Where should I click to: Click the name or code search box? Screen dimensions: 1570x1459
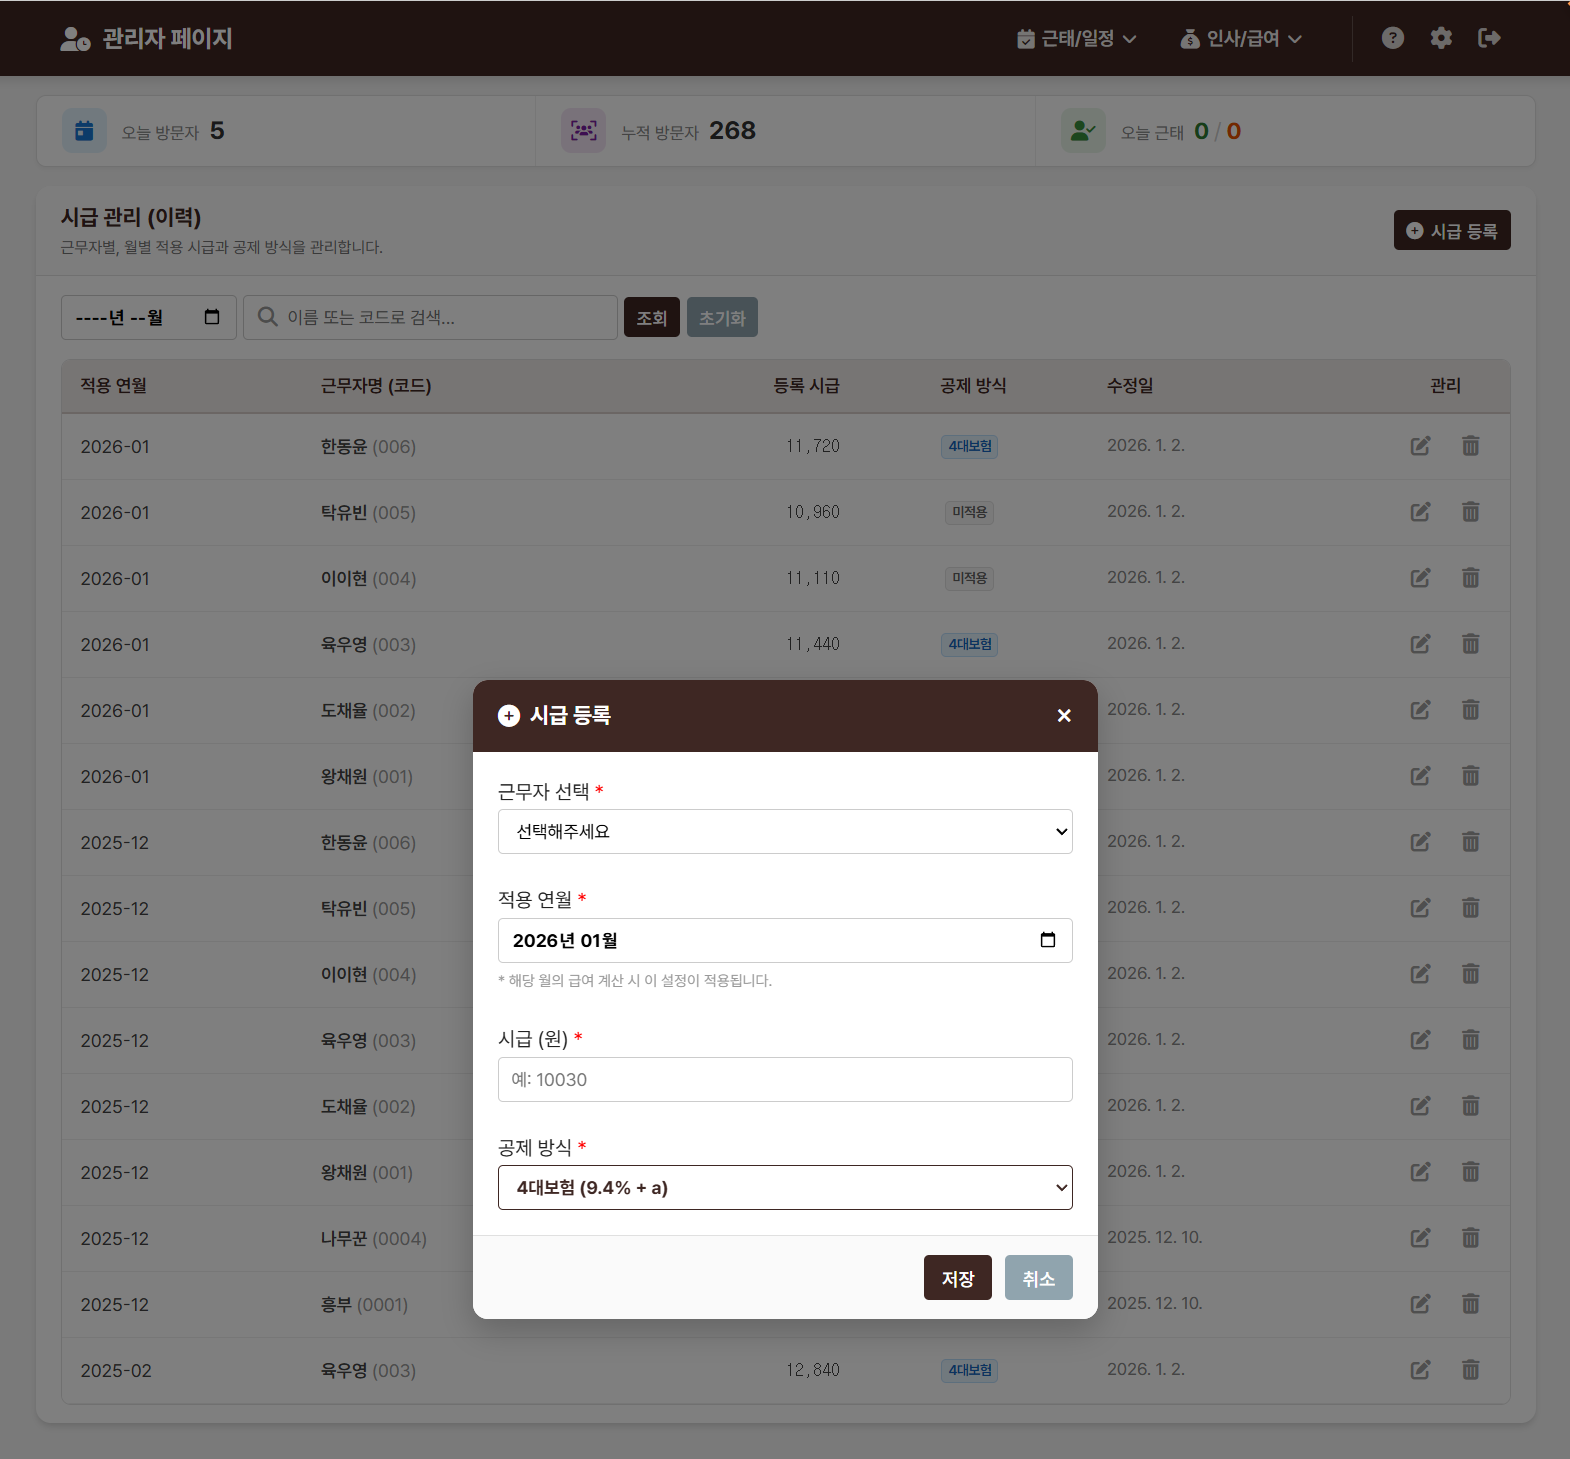(x=431, y=318)
